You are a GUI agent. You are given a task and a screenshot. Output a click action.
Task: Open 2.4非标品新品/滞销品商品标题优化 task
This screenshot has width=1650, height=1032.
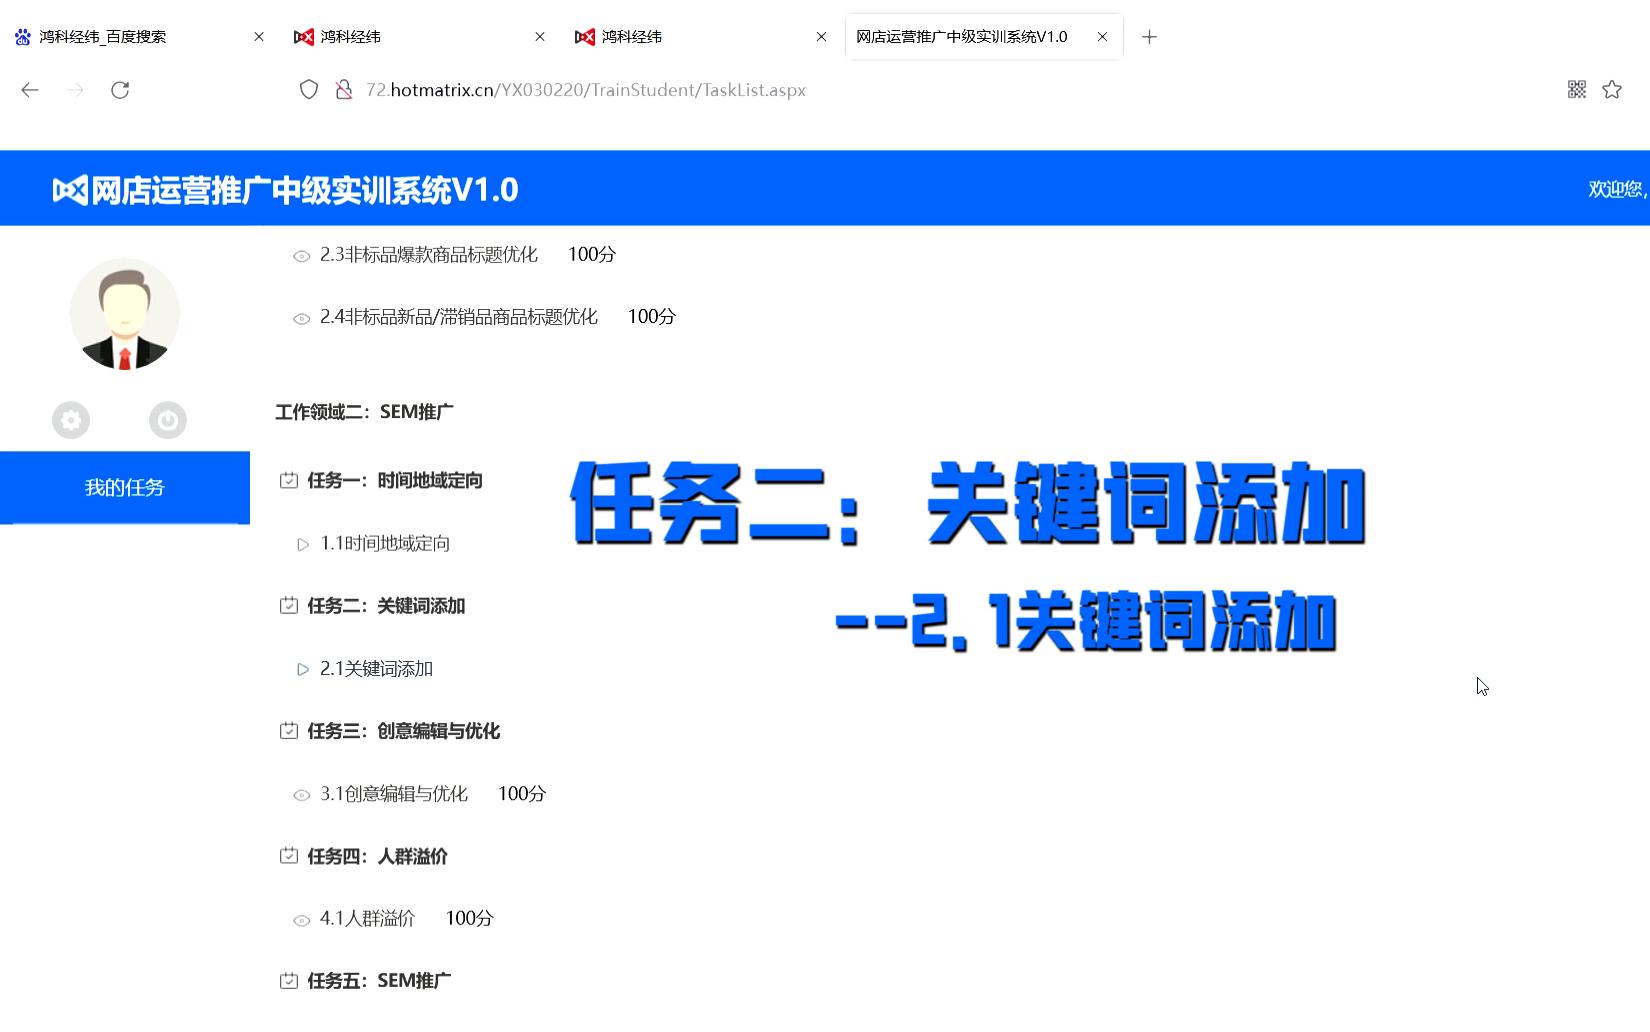pos(458,317)
